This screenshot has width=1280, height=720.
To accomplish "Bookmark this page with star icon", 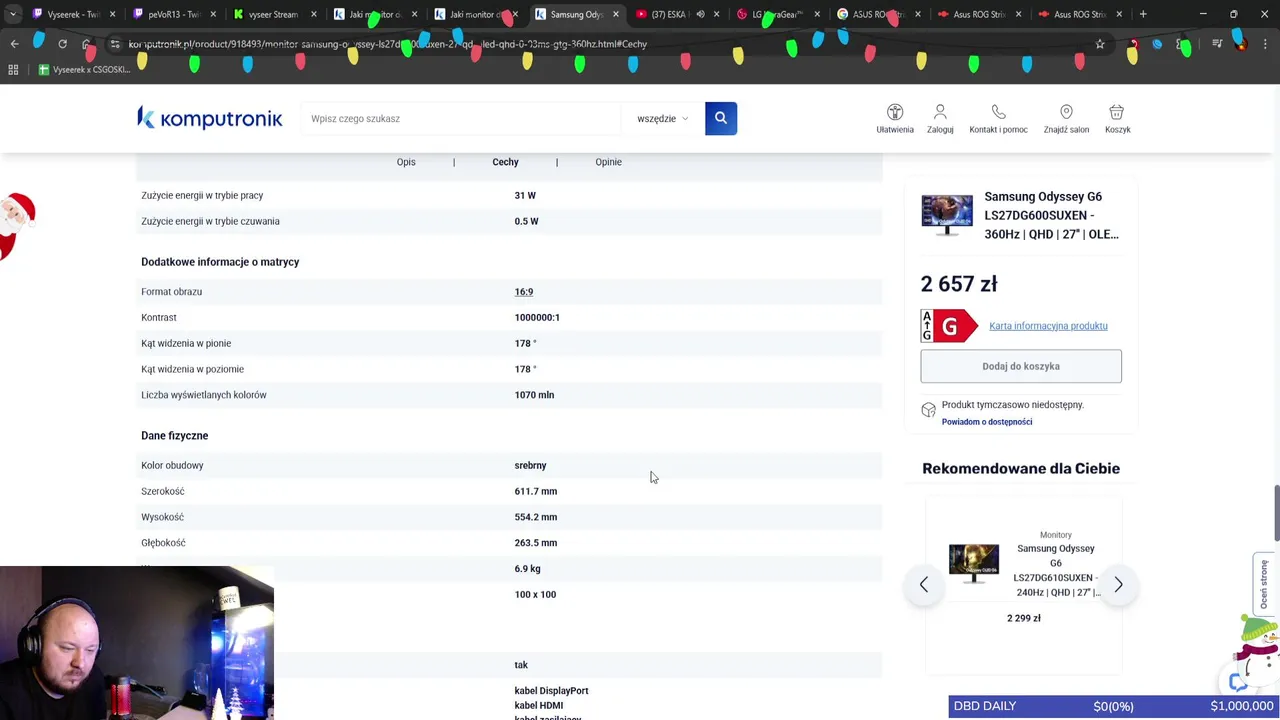I will [x=1100, y=44].
